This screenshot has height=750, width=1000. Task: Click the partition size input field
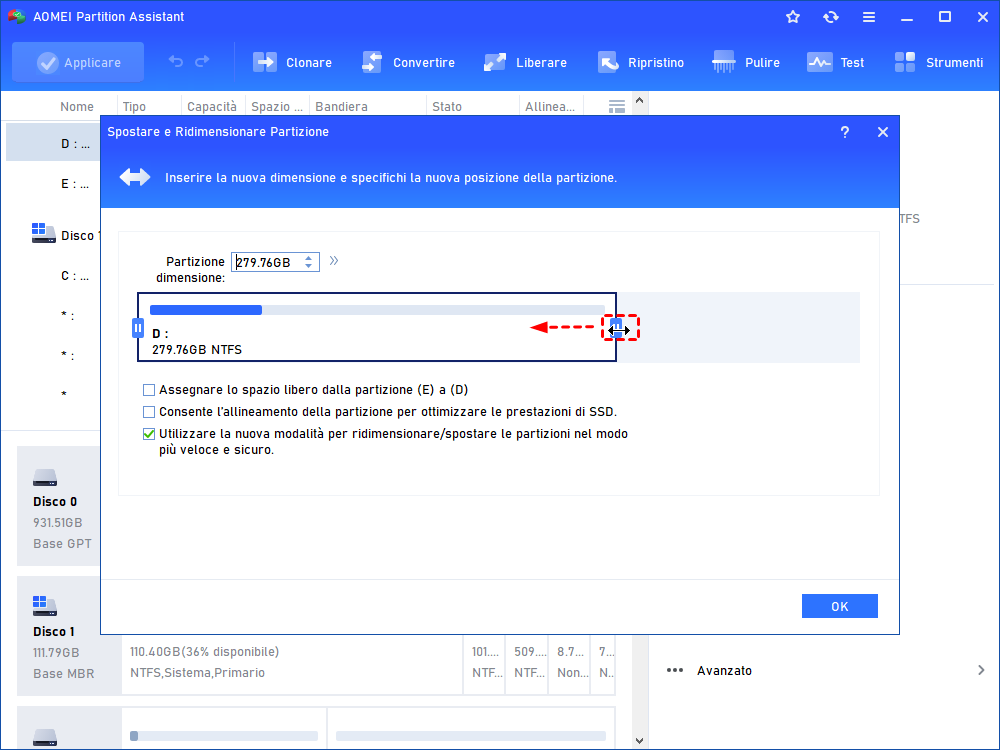tap(268, 262)
